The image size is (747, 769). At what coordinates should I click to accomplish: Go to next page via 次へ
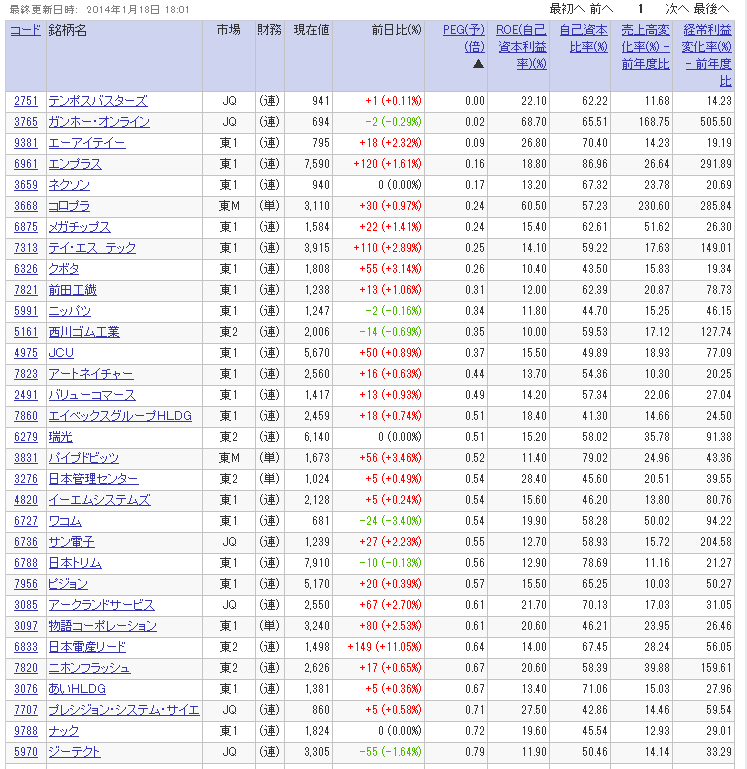click(677, 8)
